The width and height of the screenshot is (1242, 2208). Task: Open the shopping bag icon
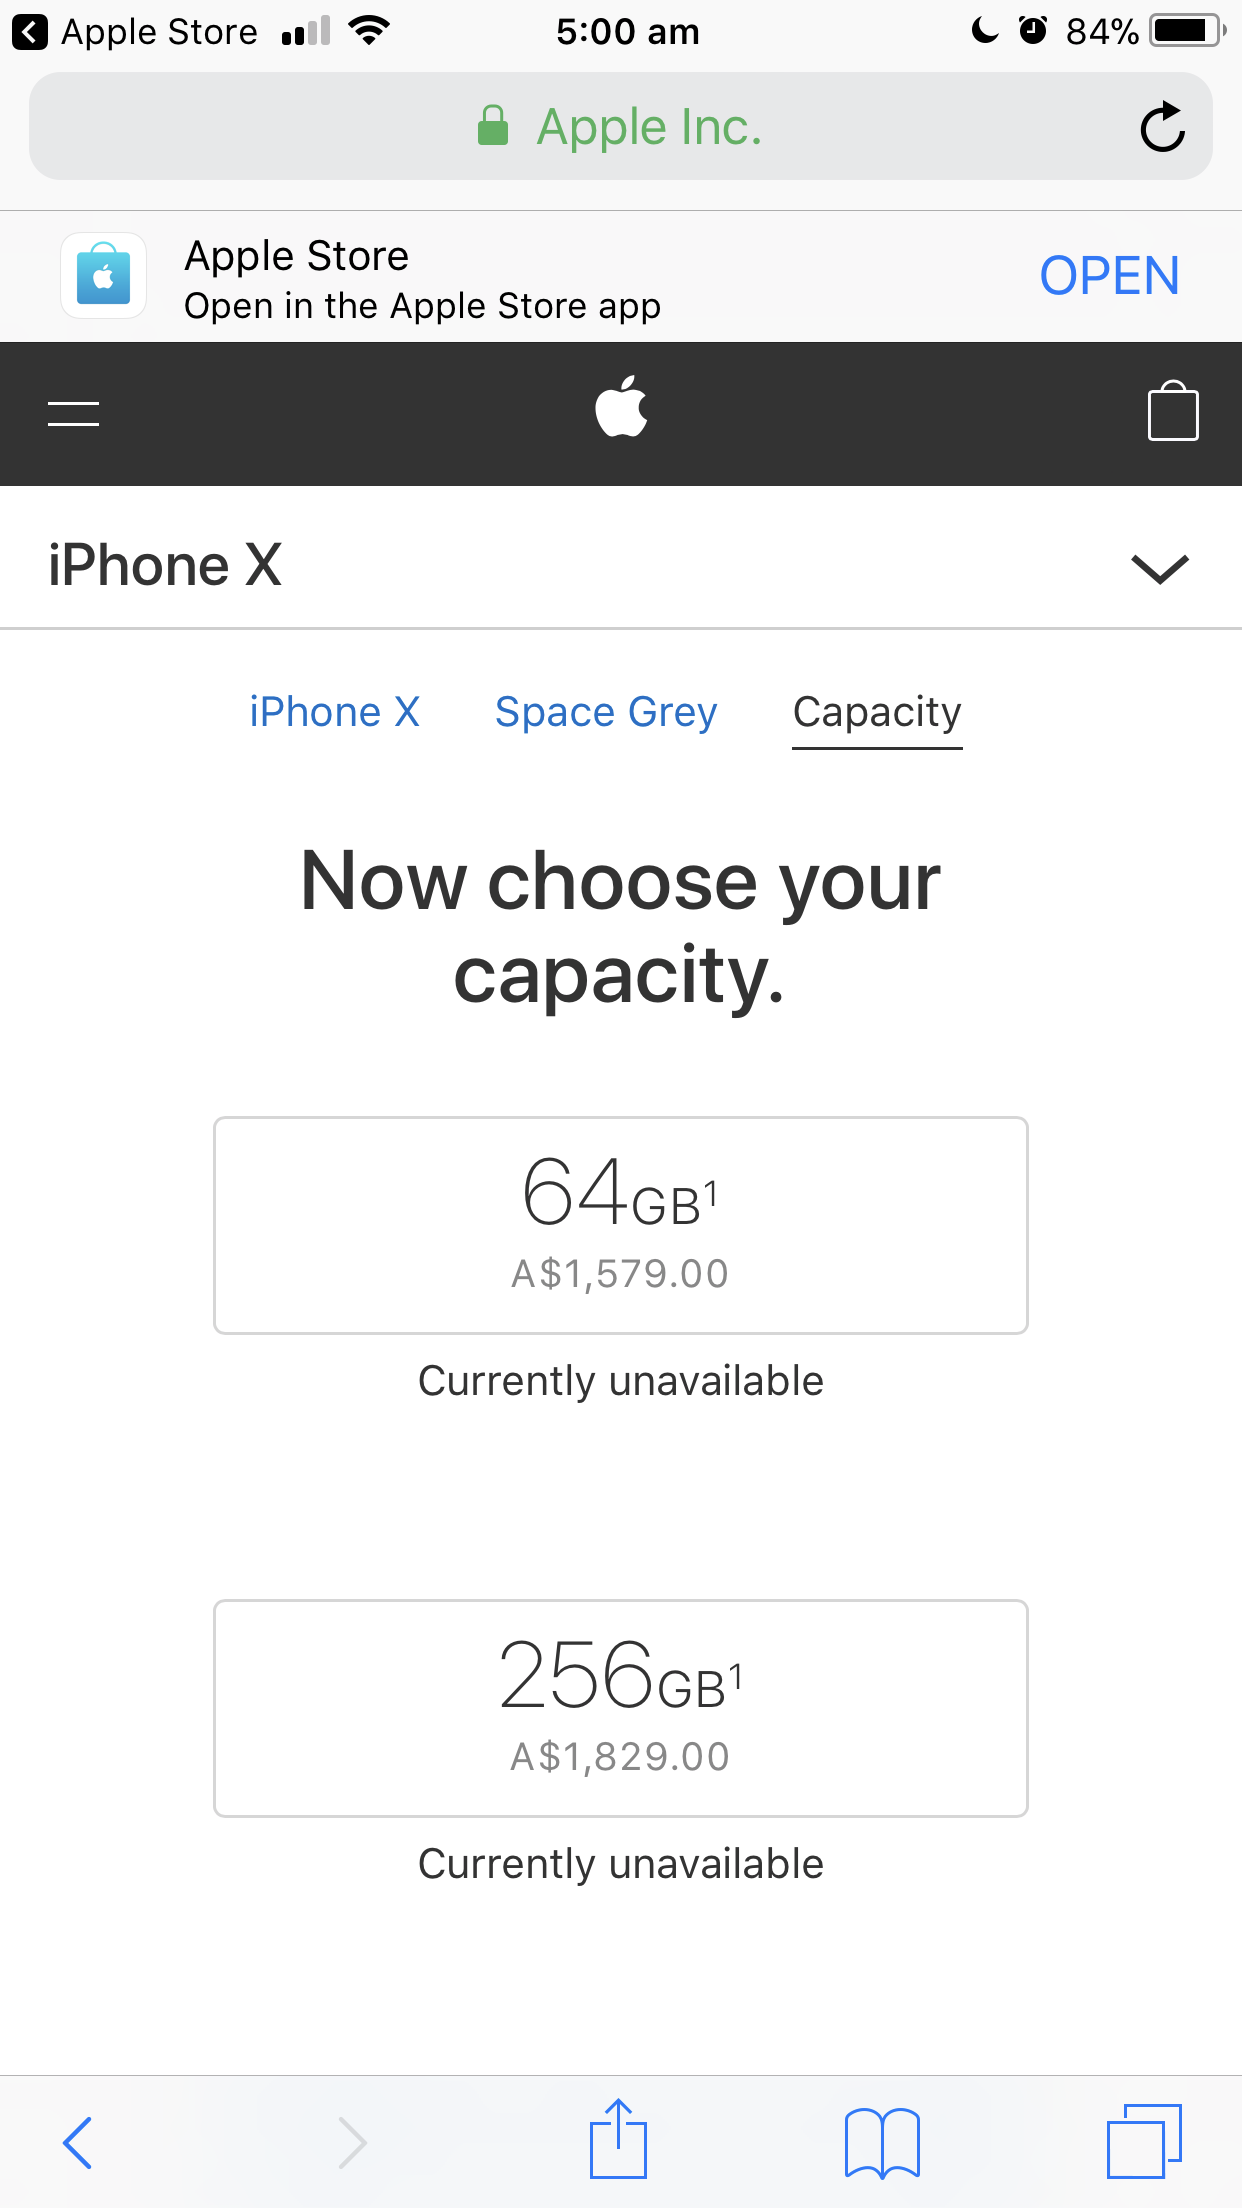[x=1173, y=411]
